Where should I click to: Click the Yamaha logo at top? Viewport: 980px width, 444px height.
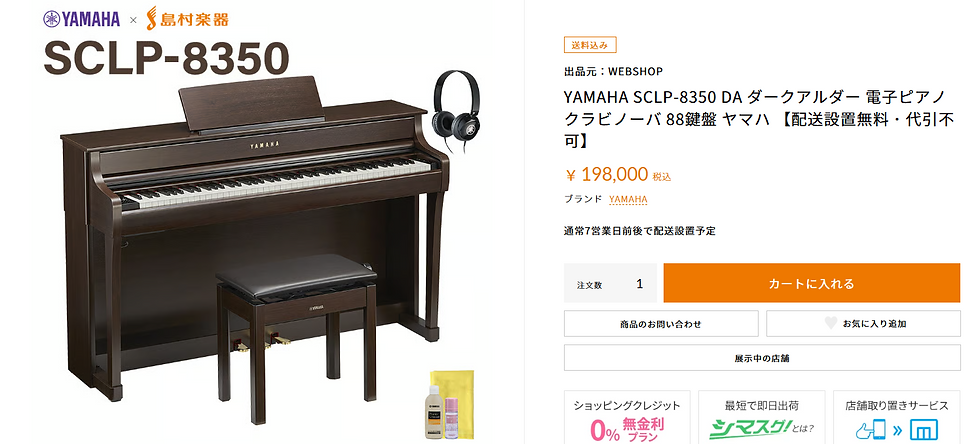(81, 19)
